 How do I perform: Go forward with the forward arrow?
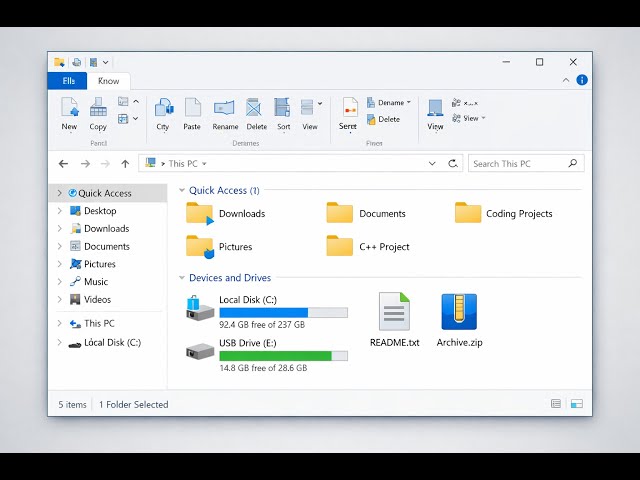pyautogui.click(x=85, y=164)
